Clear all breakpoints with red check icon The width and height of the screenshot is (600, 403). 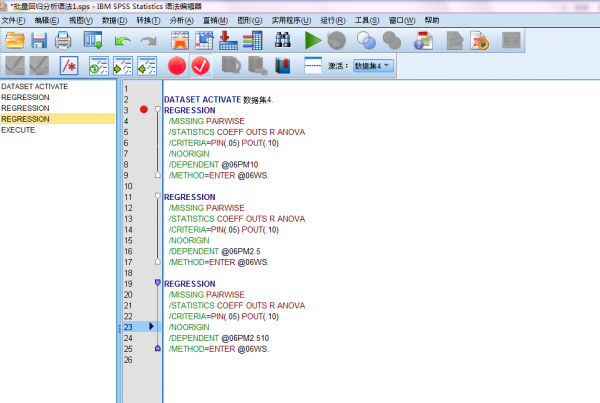pyautogui.click(x=201, y=65)
